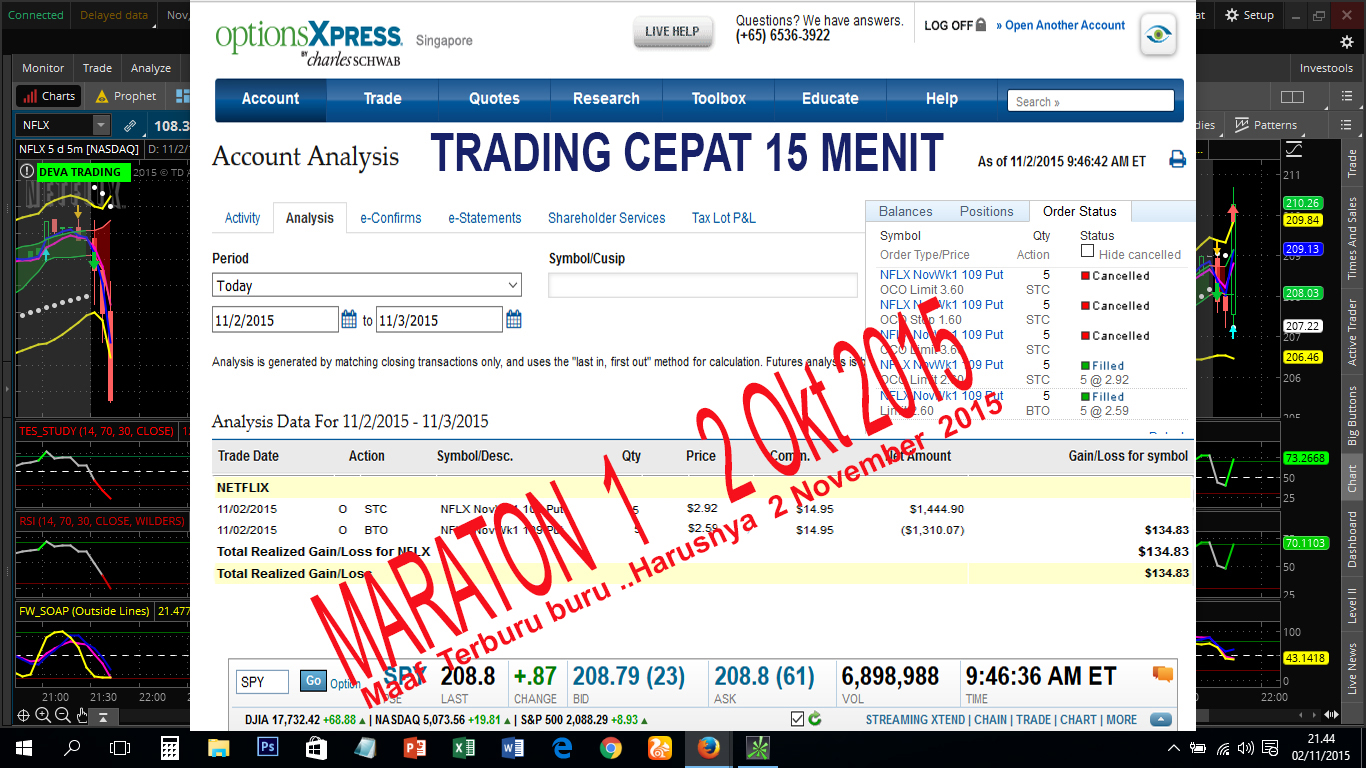Click the Firefox taskbar icon
1366x768 pixels.
(x=709, y=746)
